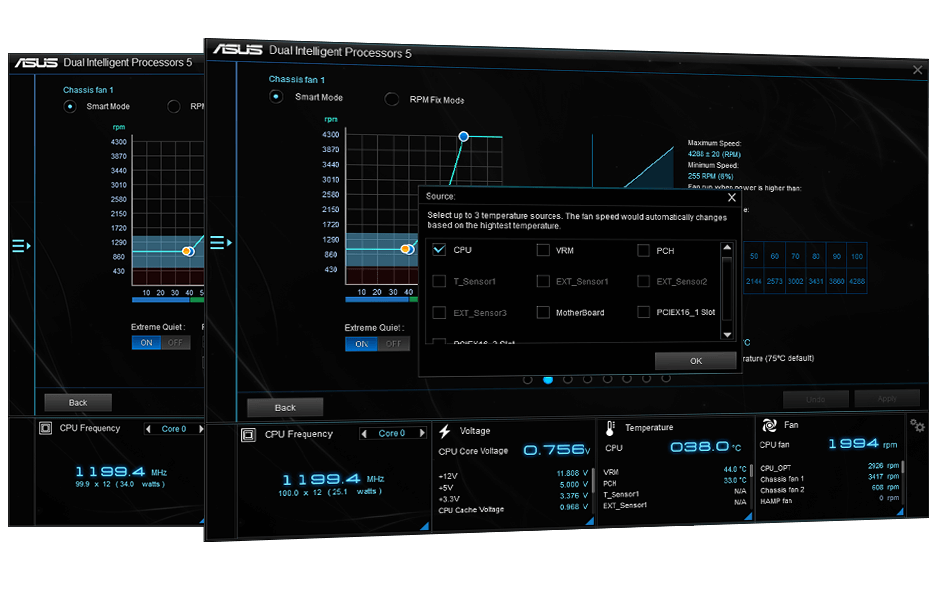Screen dimensions: 940x598
Task: Select orange fan curve point in front window
Action: (406, 249)
